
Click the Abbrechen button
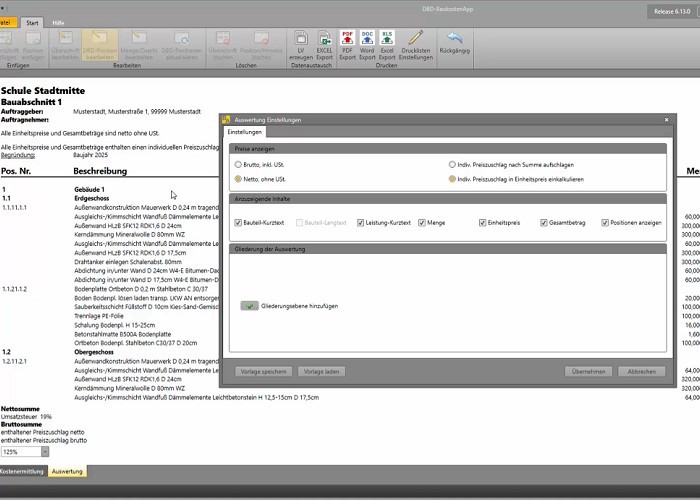point(642,371)
